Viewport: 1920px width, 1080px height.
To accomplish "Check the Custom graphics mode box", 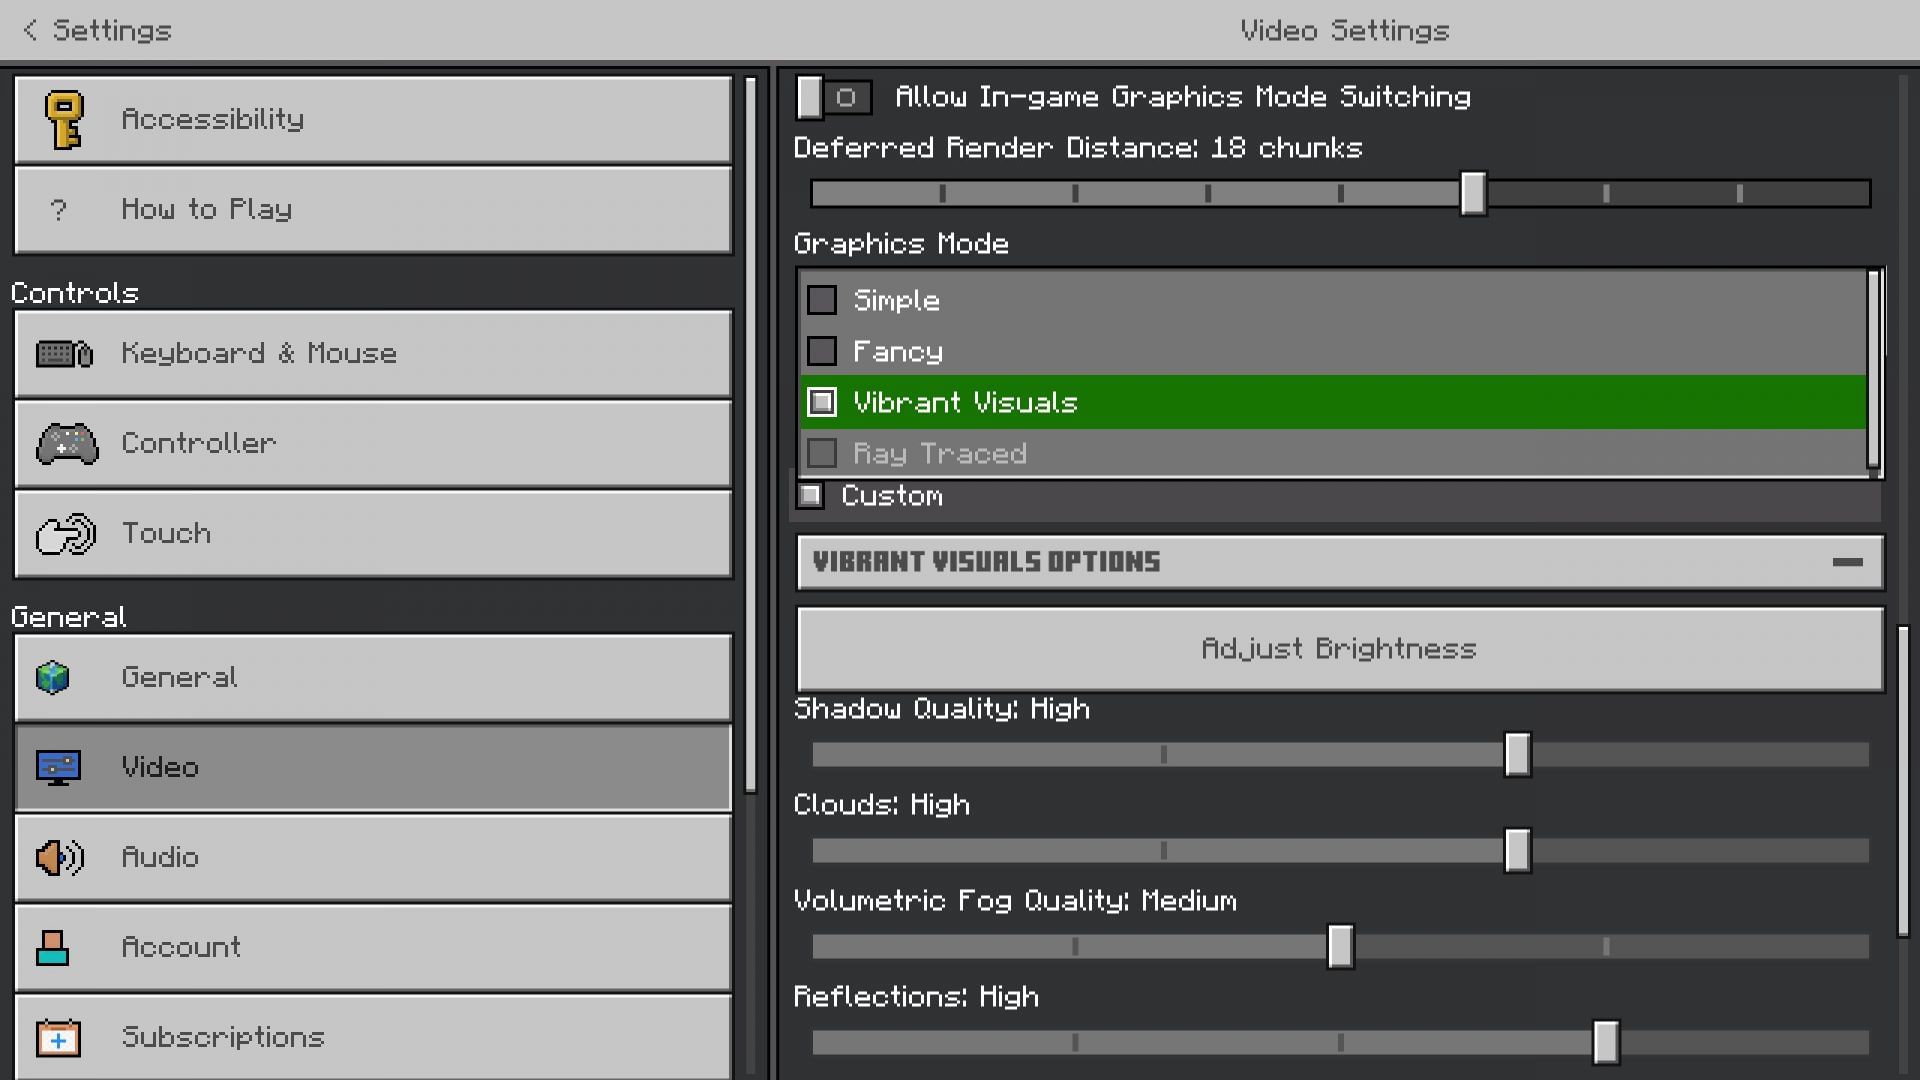I will tap(811, 495).
